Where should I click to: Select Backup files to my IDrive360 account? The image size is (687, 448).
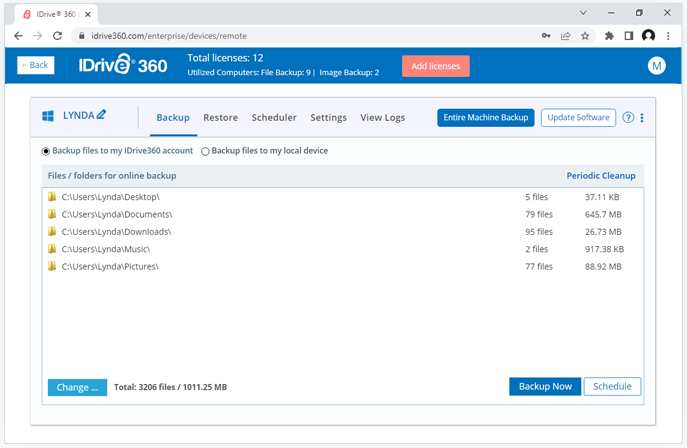46,151
